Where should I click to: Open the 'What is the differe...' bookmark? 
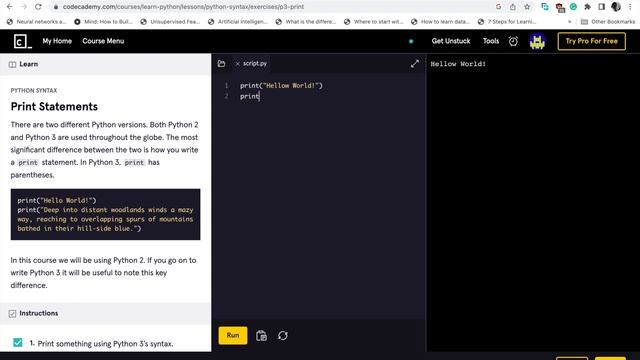[306, 22]
